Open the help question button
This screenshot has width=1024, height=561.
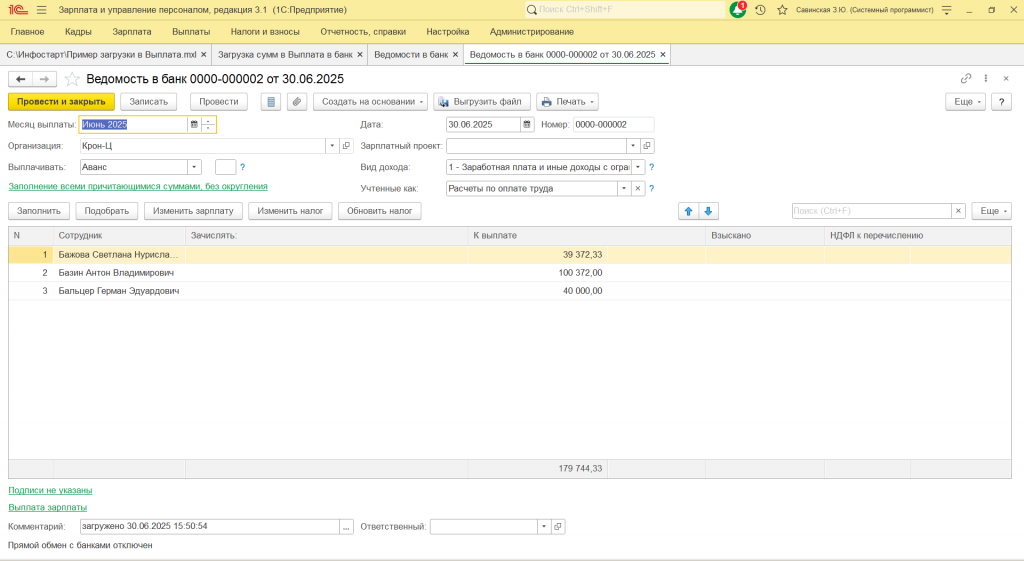pos(1001,102)
